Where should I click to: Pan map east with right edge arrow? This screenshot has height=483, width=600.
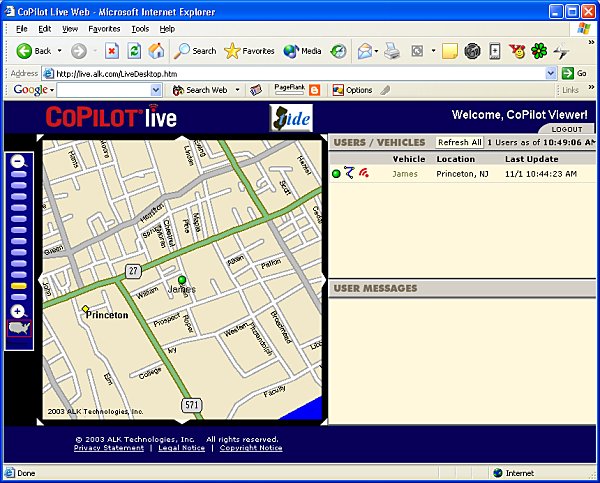coord(324,279)
